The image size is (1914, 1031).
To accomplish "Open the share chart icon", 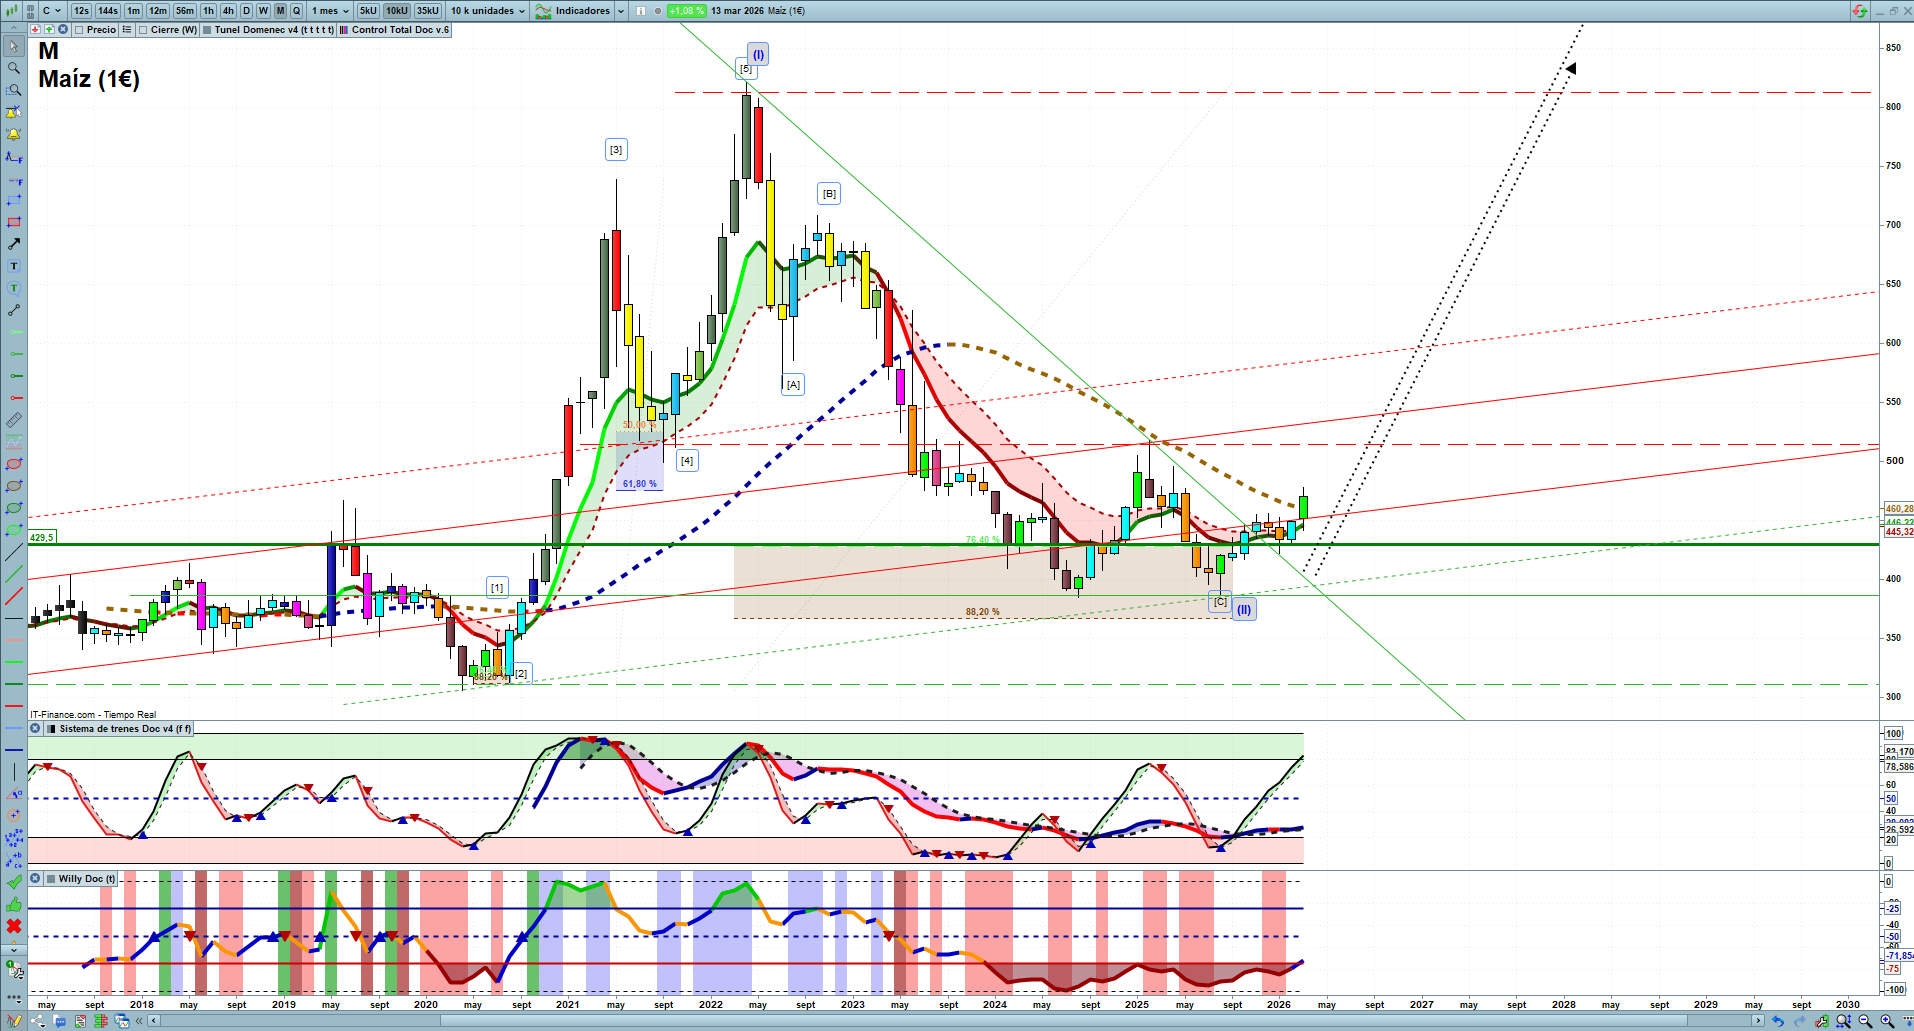I will pos(38,1021).
